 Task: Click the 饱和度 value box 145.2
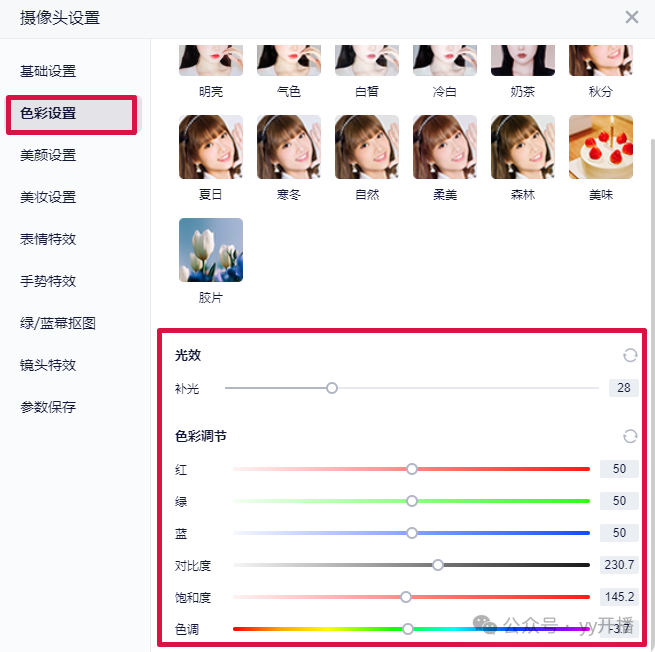pos(619,597)
